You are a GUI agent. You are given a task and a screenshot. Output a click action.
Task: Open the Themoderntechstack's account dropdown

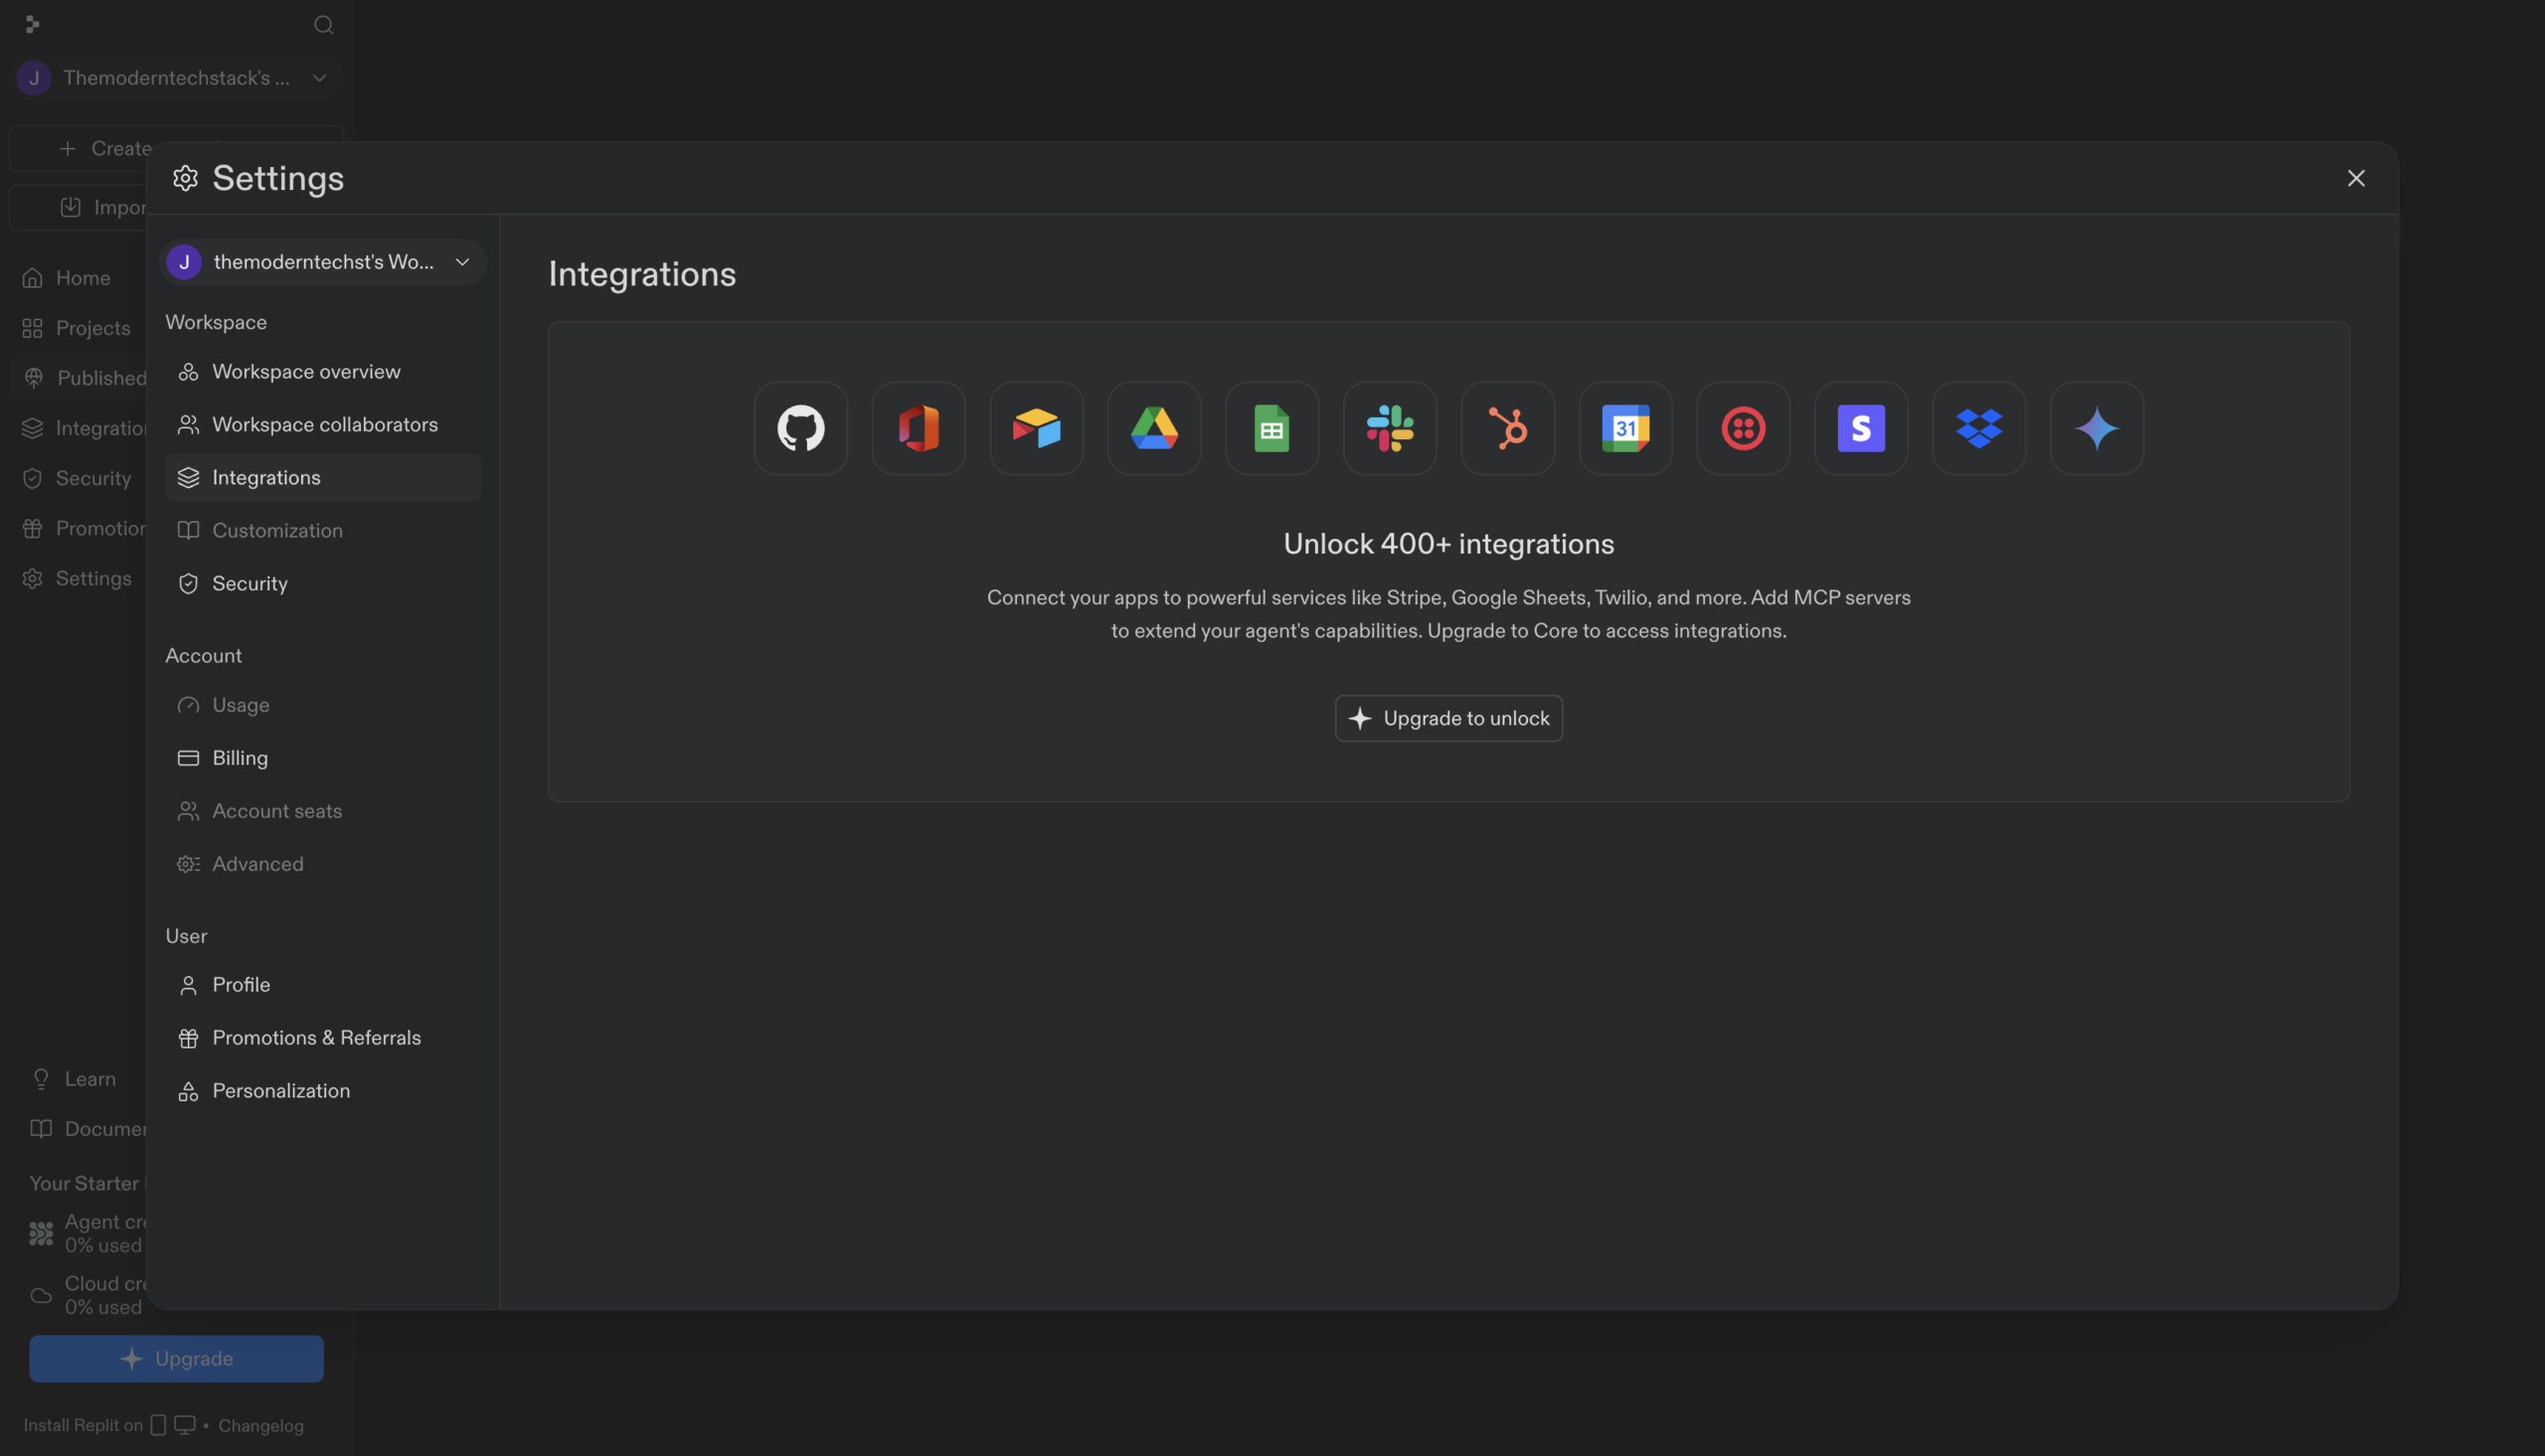176,78
